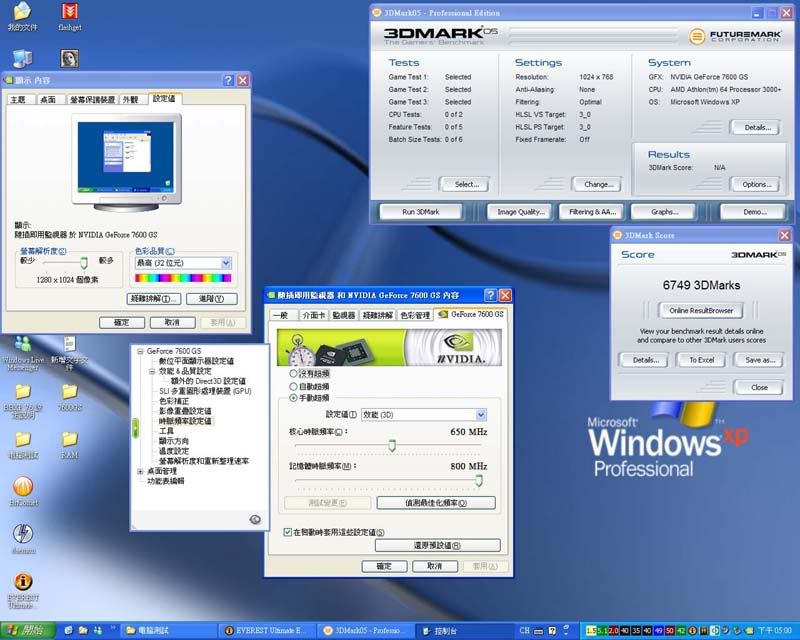Click the 偵測最佳化頻率 button
Viewport: 800px width, 640px height.
coord(436,503)
